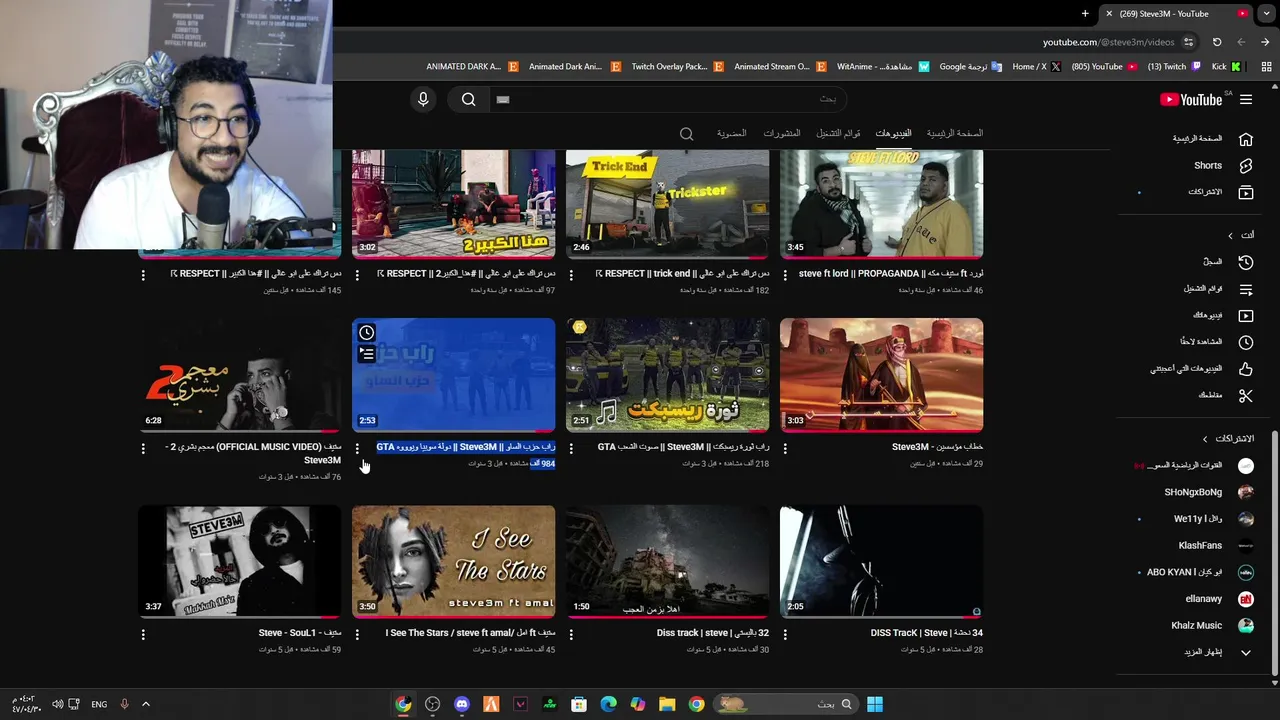Open the playlists icon in sidebar
This screenshot has width=1280, height=720.
[x=1245, y=289]
